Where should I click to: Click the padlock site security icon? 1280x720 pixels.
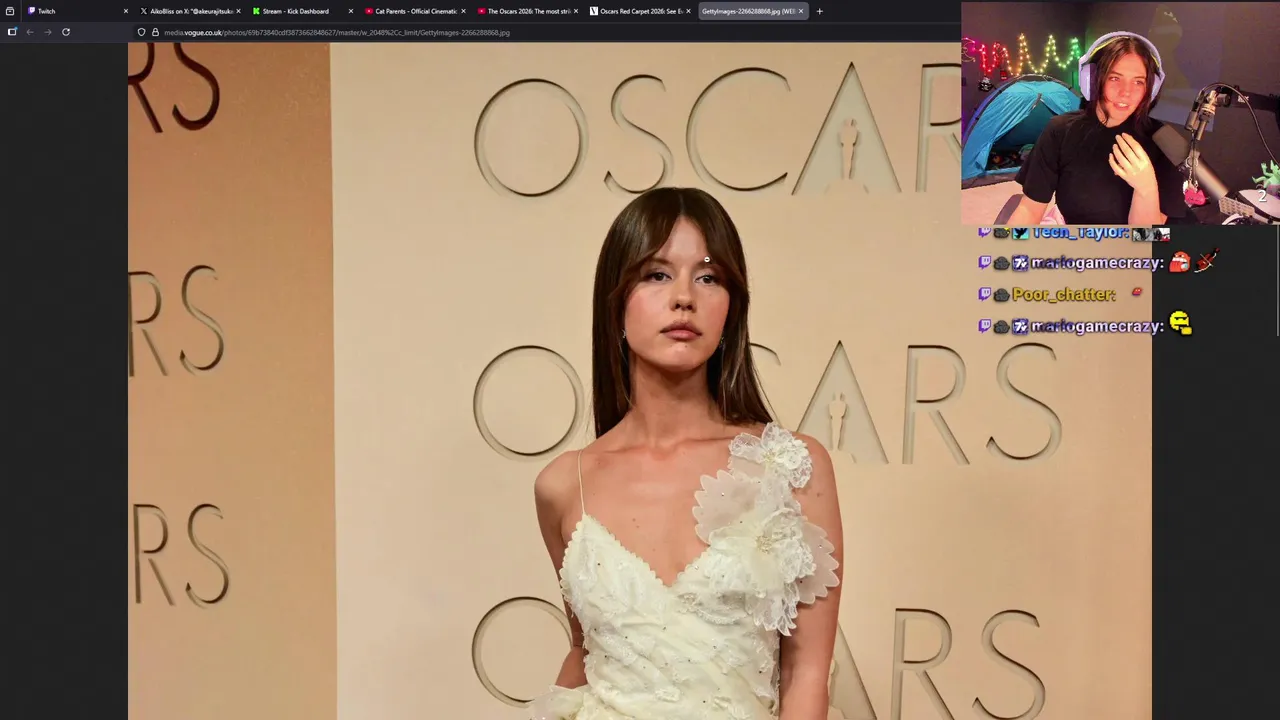point(155,32)
